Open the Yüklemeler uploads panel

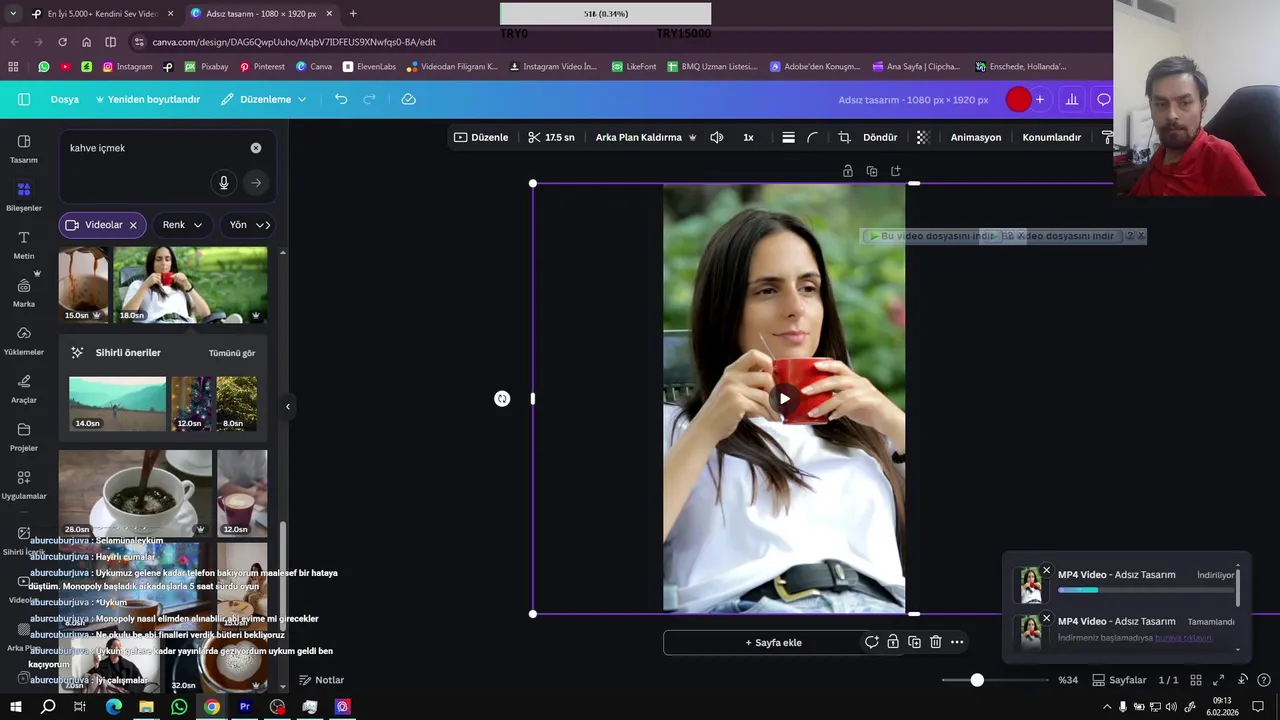point(24,340)
